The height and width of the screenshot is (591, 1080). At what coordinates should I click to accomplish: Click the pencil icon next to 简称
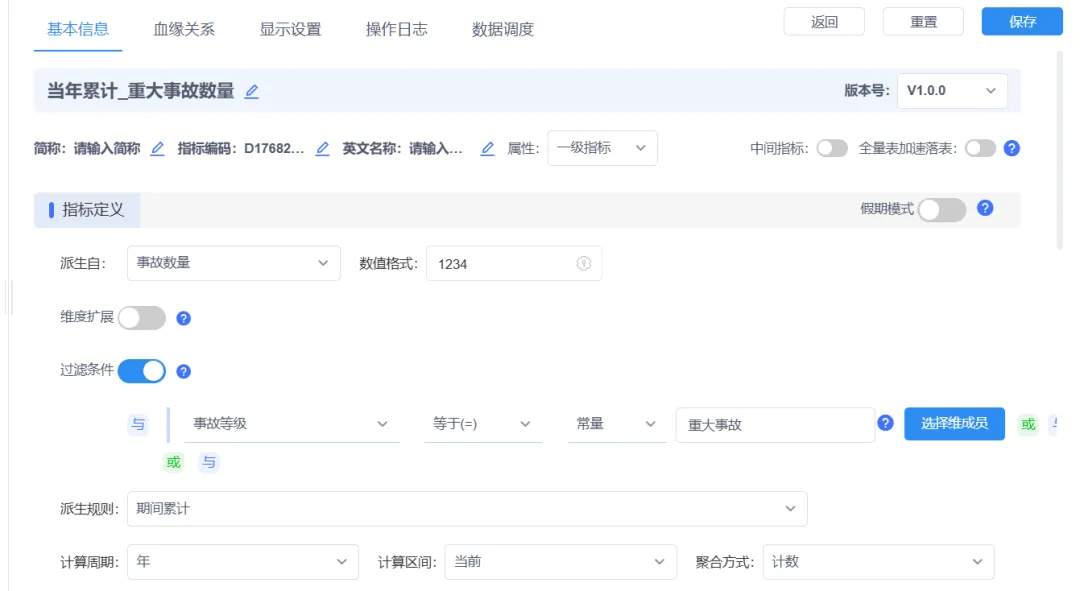click(158, 148)
